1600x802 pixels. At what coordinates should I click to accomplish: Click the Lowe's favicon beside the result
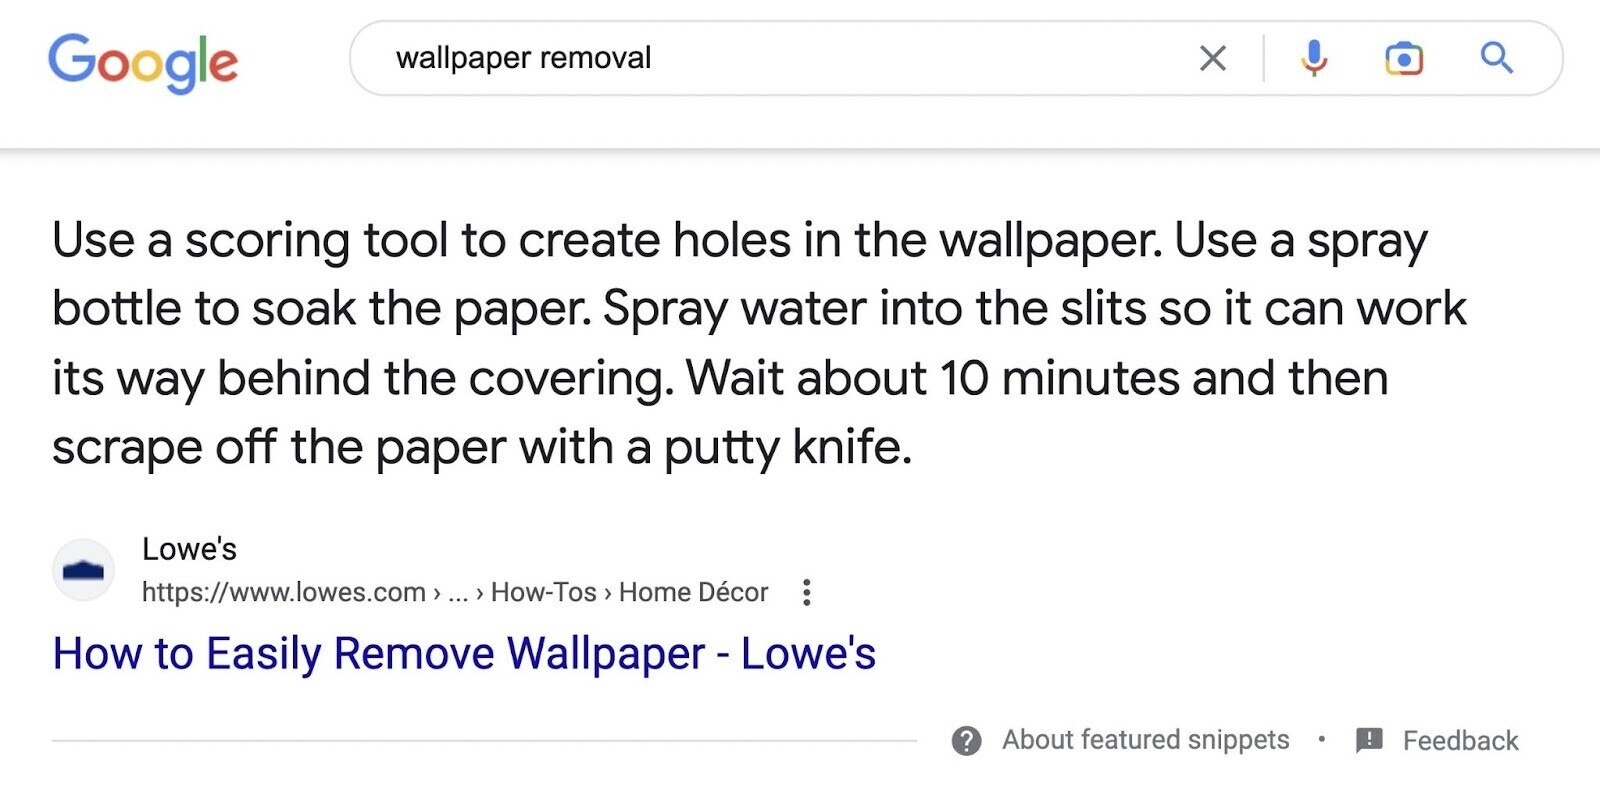coord(83,570)
